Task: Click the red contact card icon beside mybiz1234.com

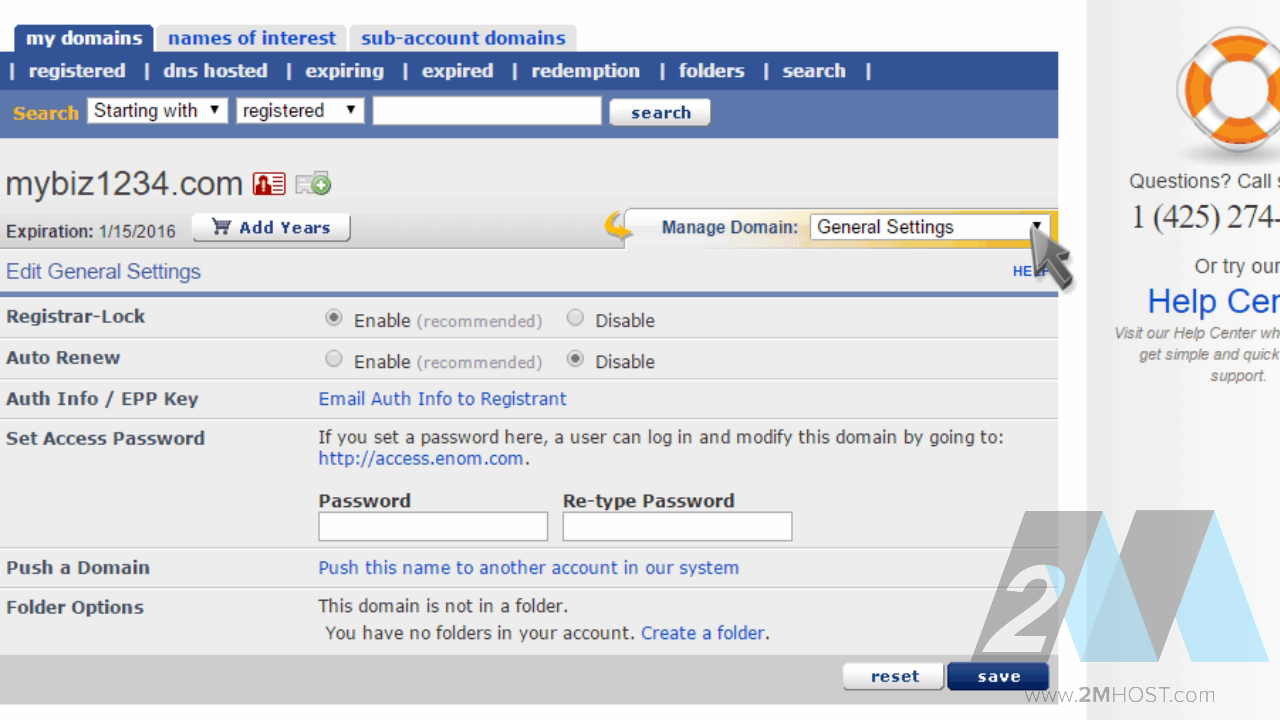Action: coord(269,184)
